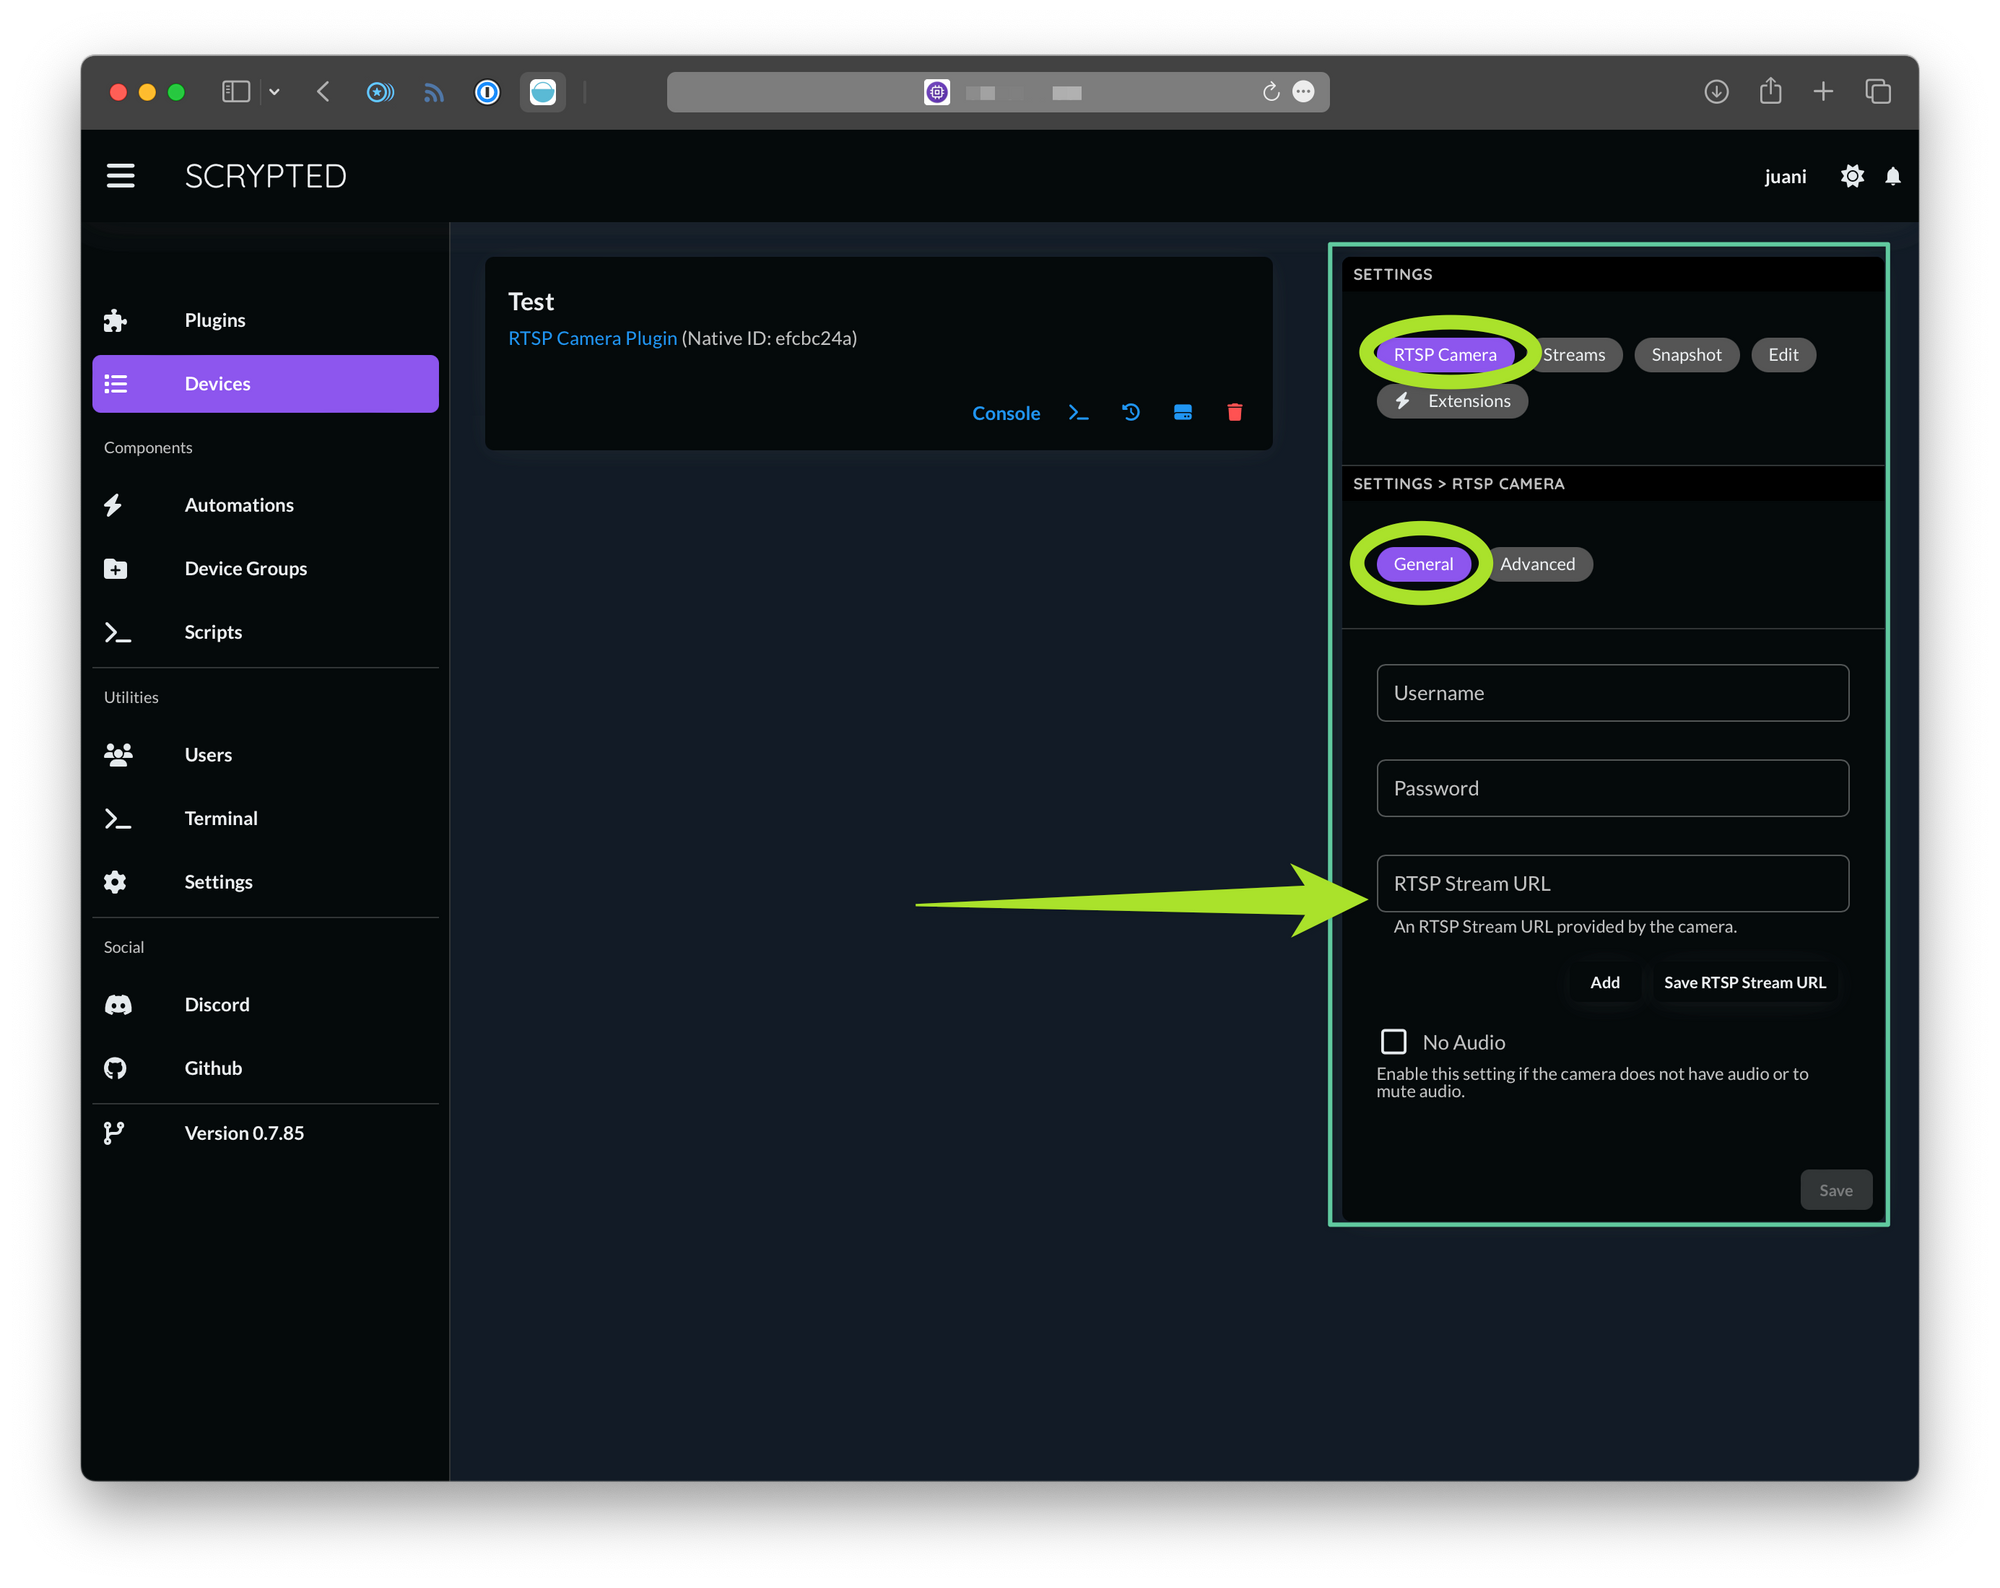Open the Extensions tab
The width and height of the screenshot is (2000, 1588).
click(1452, 401)
